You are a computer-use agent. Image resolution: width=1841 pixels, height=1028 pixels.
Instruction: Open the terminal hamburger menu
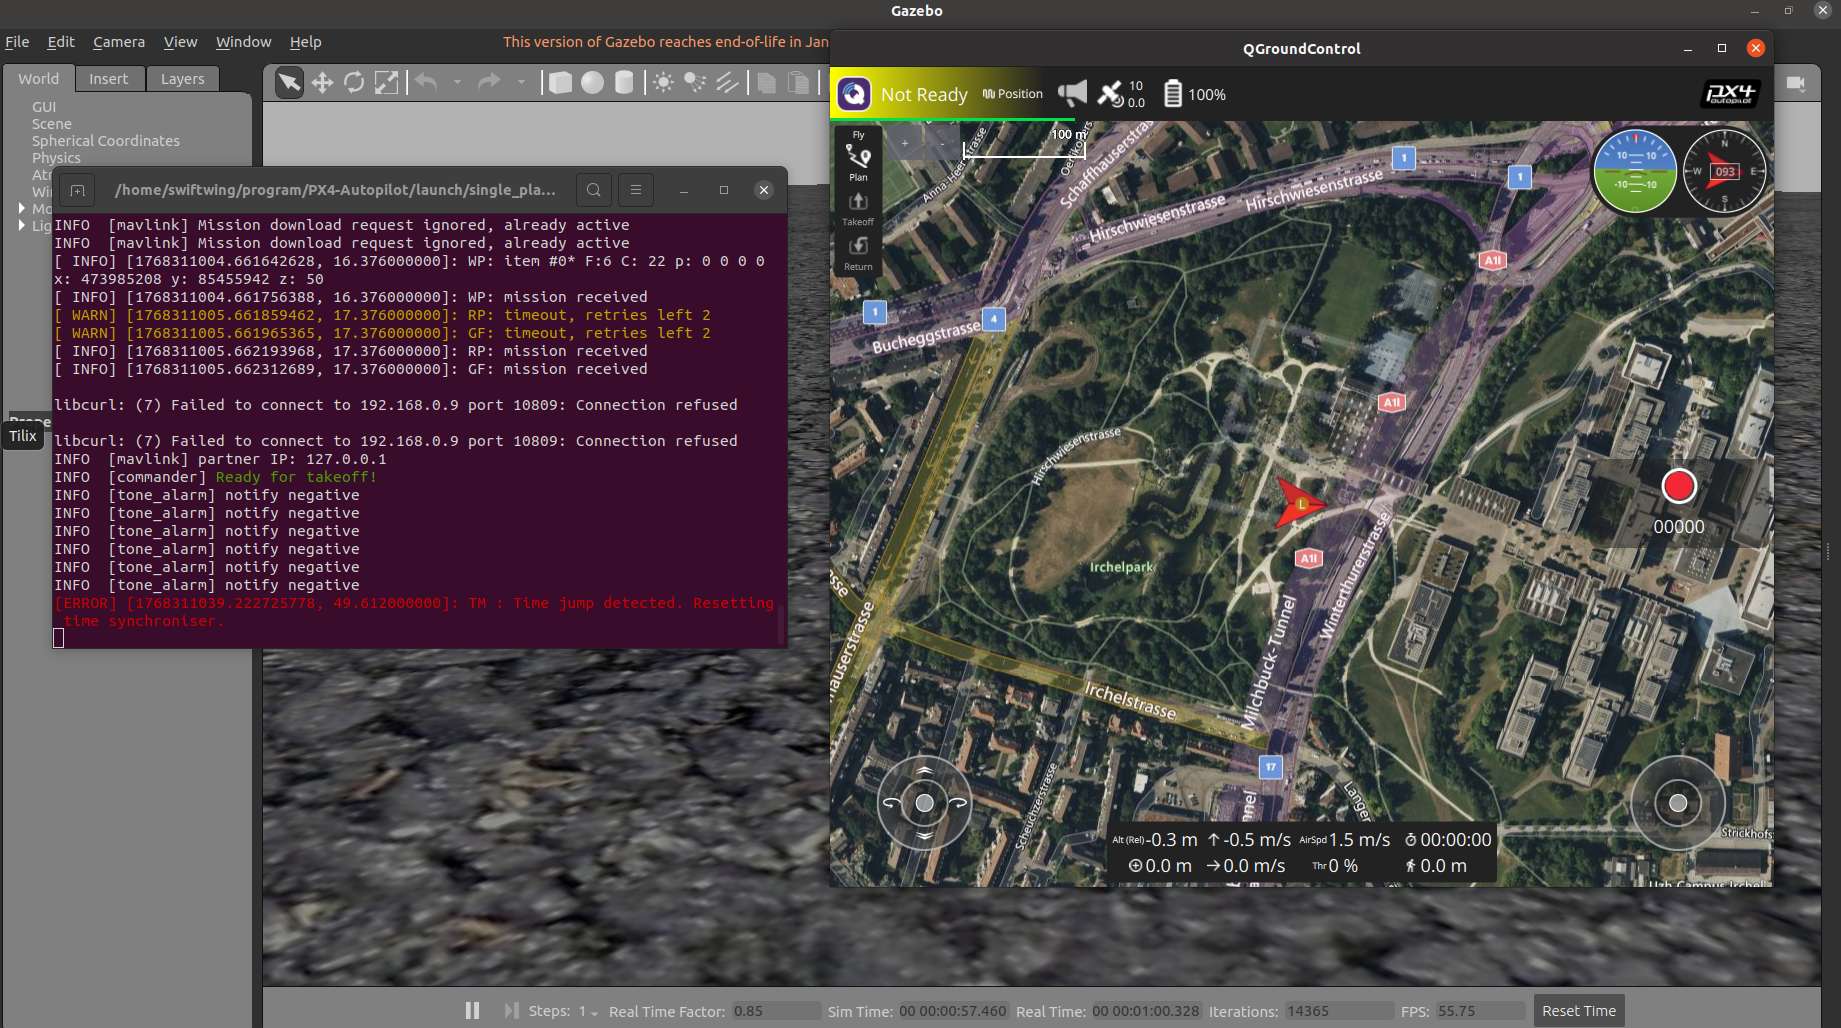point(636,190)
